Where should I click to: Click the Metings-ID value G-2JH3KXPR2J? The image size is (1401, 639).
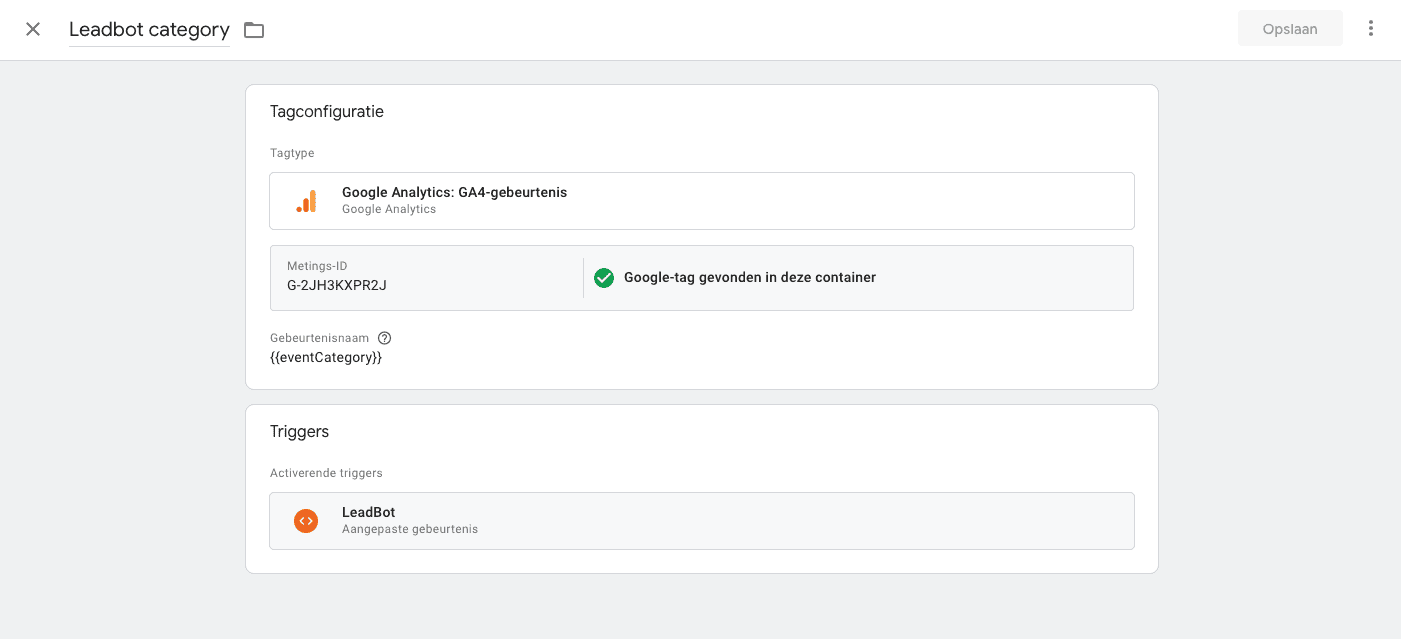(337, 285)
